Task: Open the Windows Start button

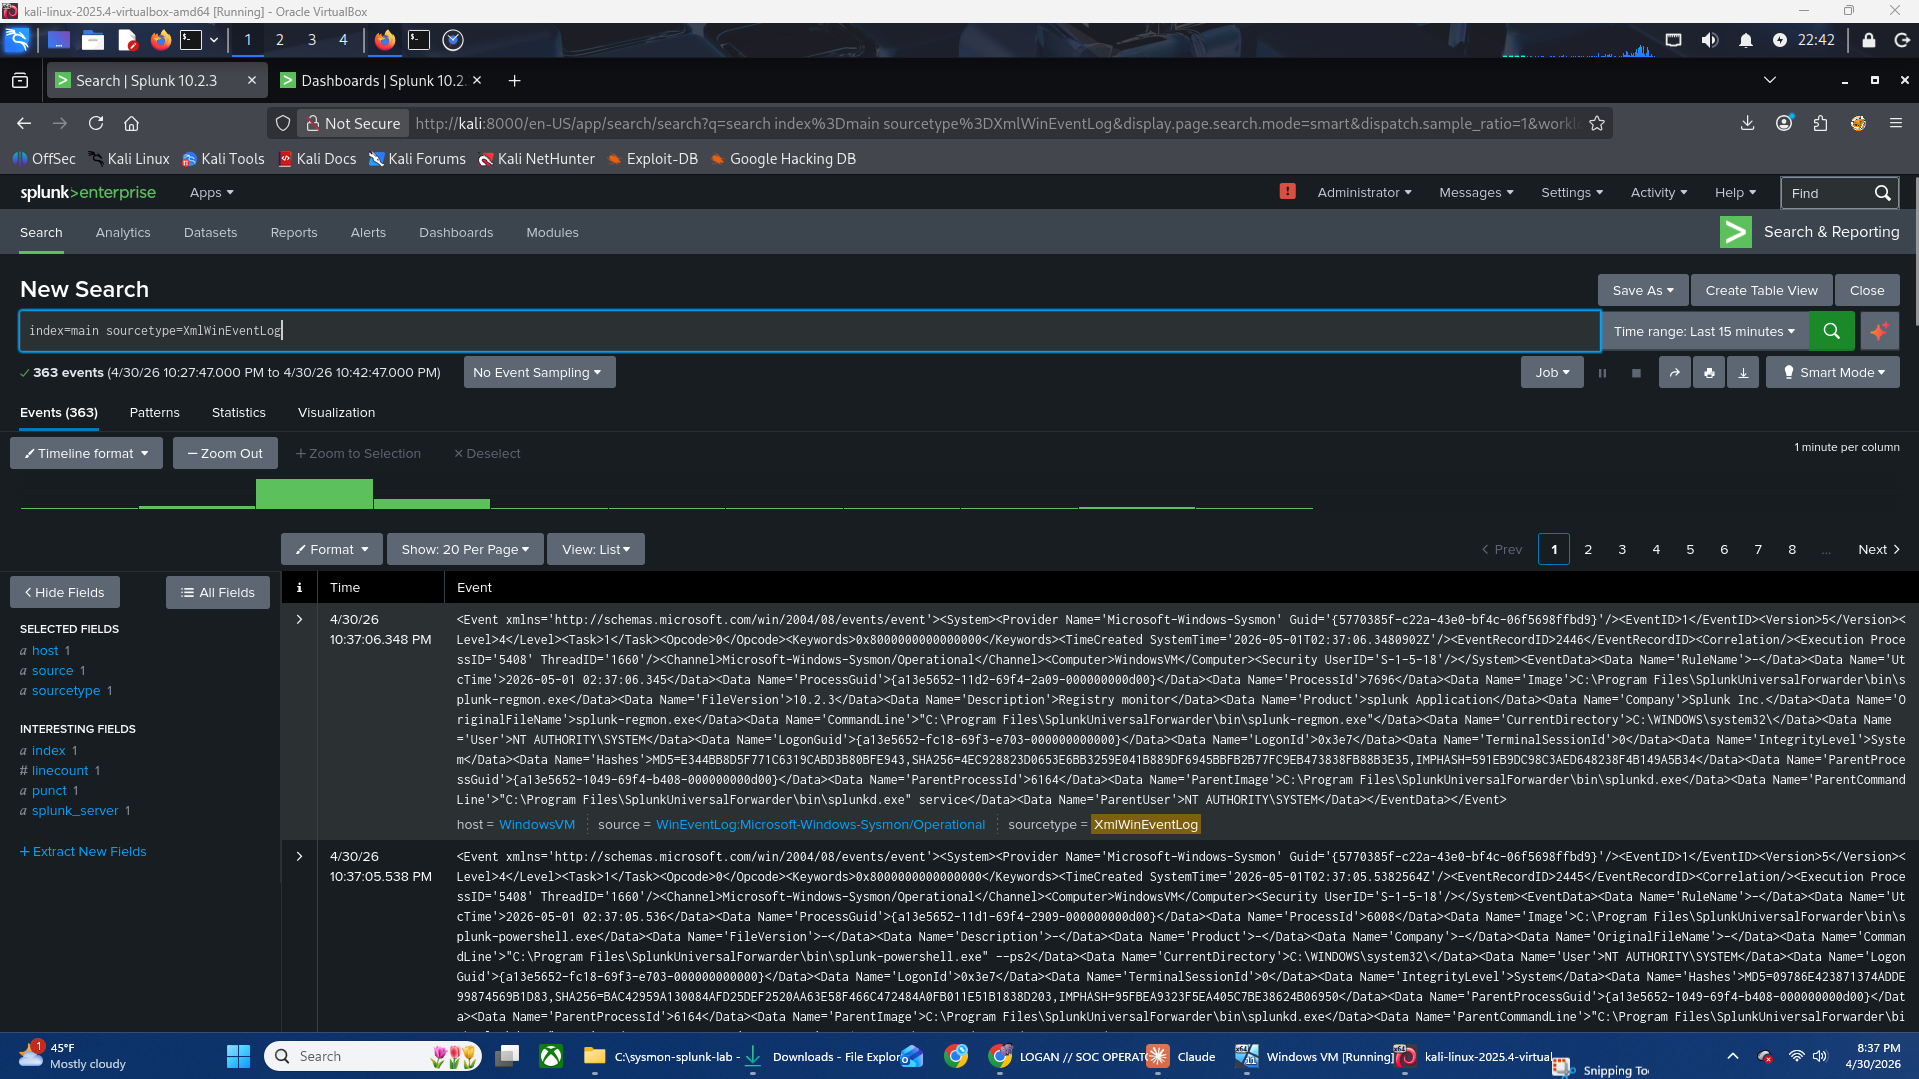Action: pyautogui.click(x=238, y=1056)
